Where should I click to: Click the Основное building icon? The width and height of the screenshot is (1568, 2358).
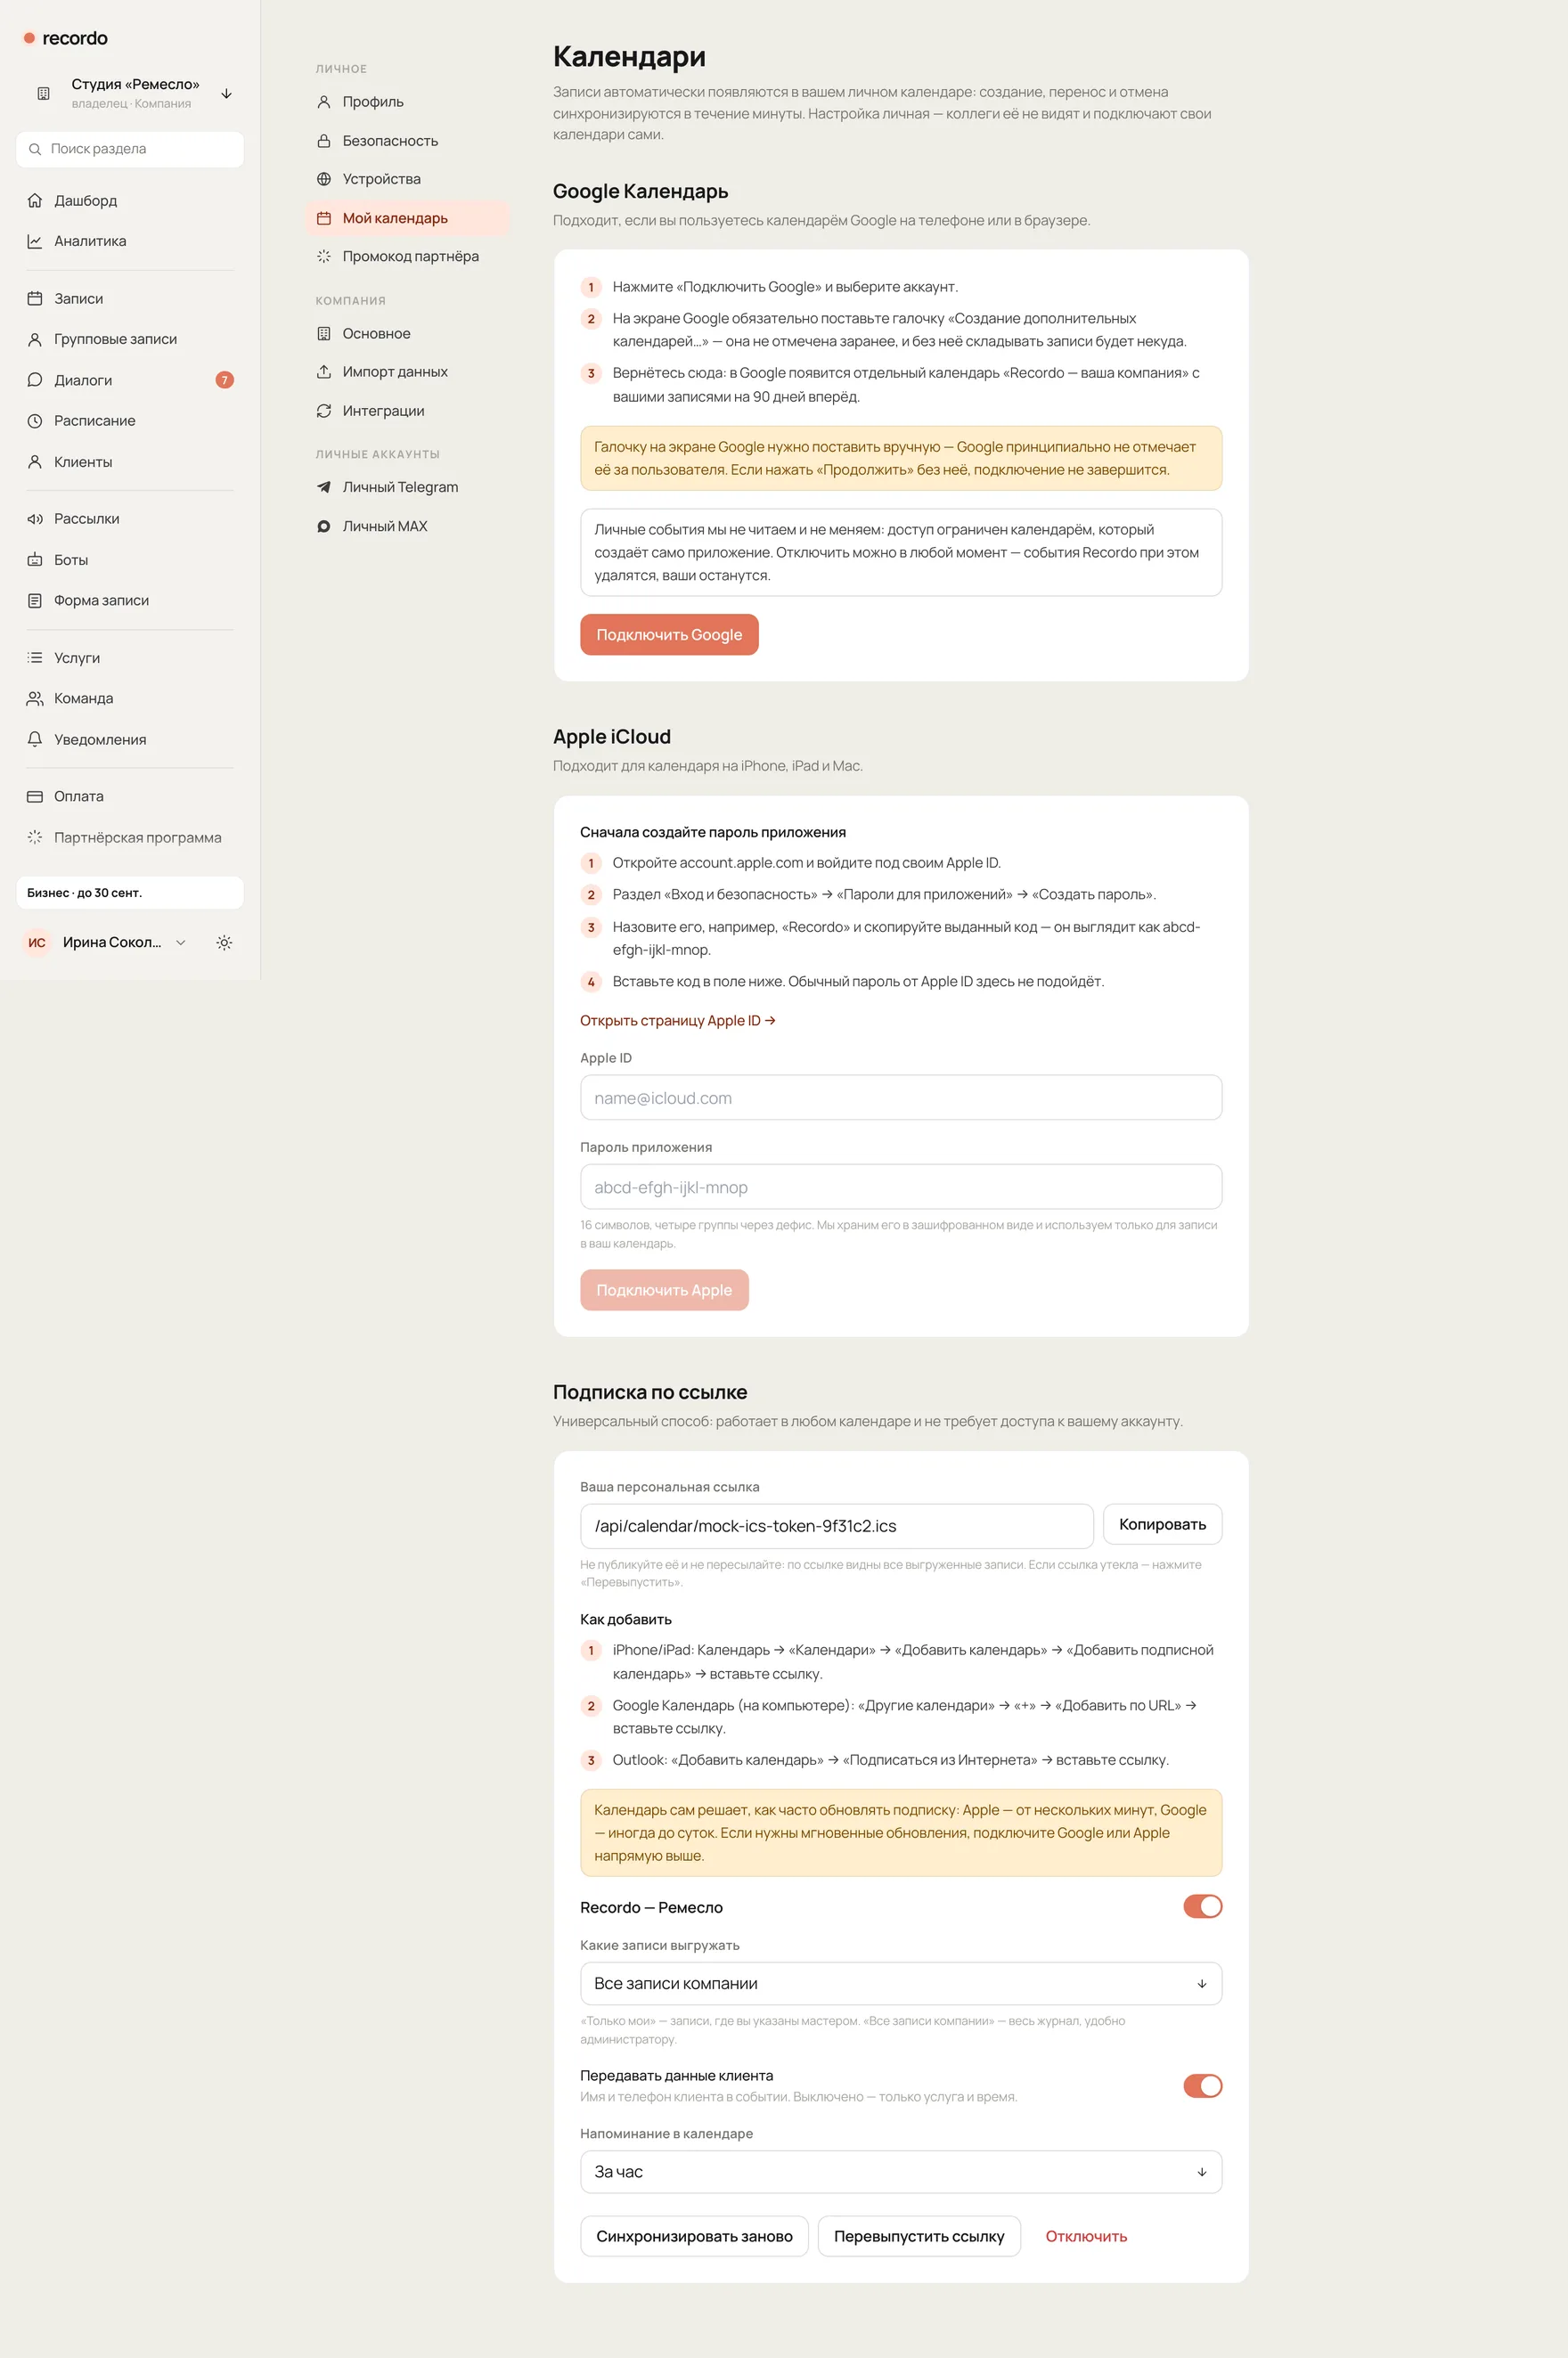[x=324, y=334]
